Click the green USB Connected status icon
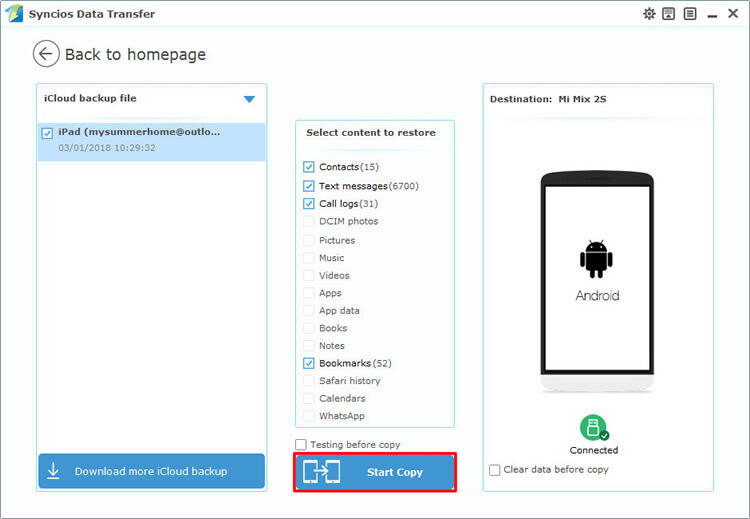This screenshot has height=519, width=750. click(594, 427)
